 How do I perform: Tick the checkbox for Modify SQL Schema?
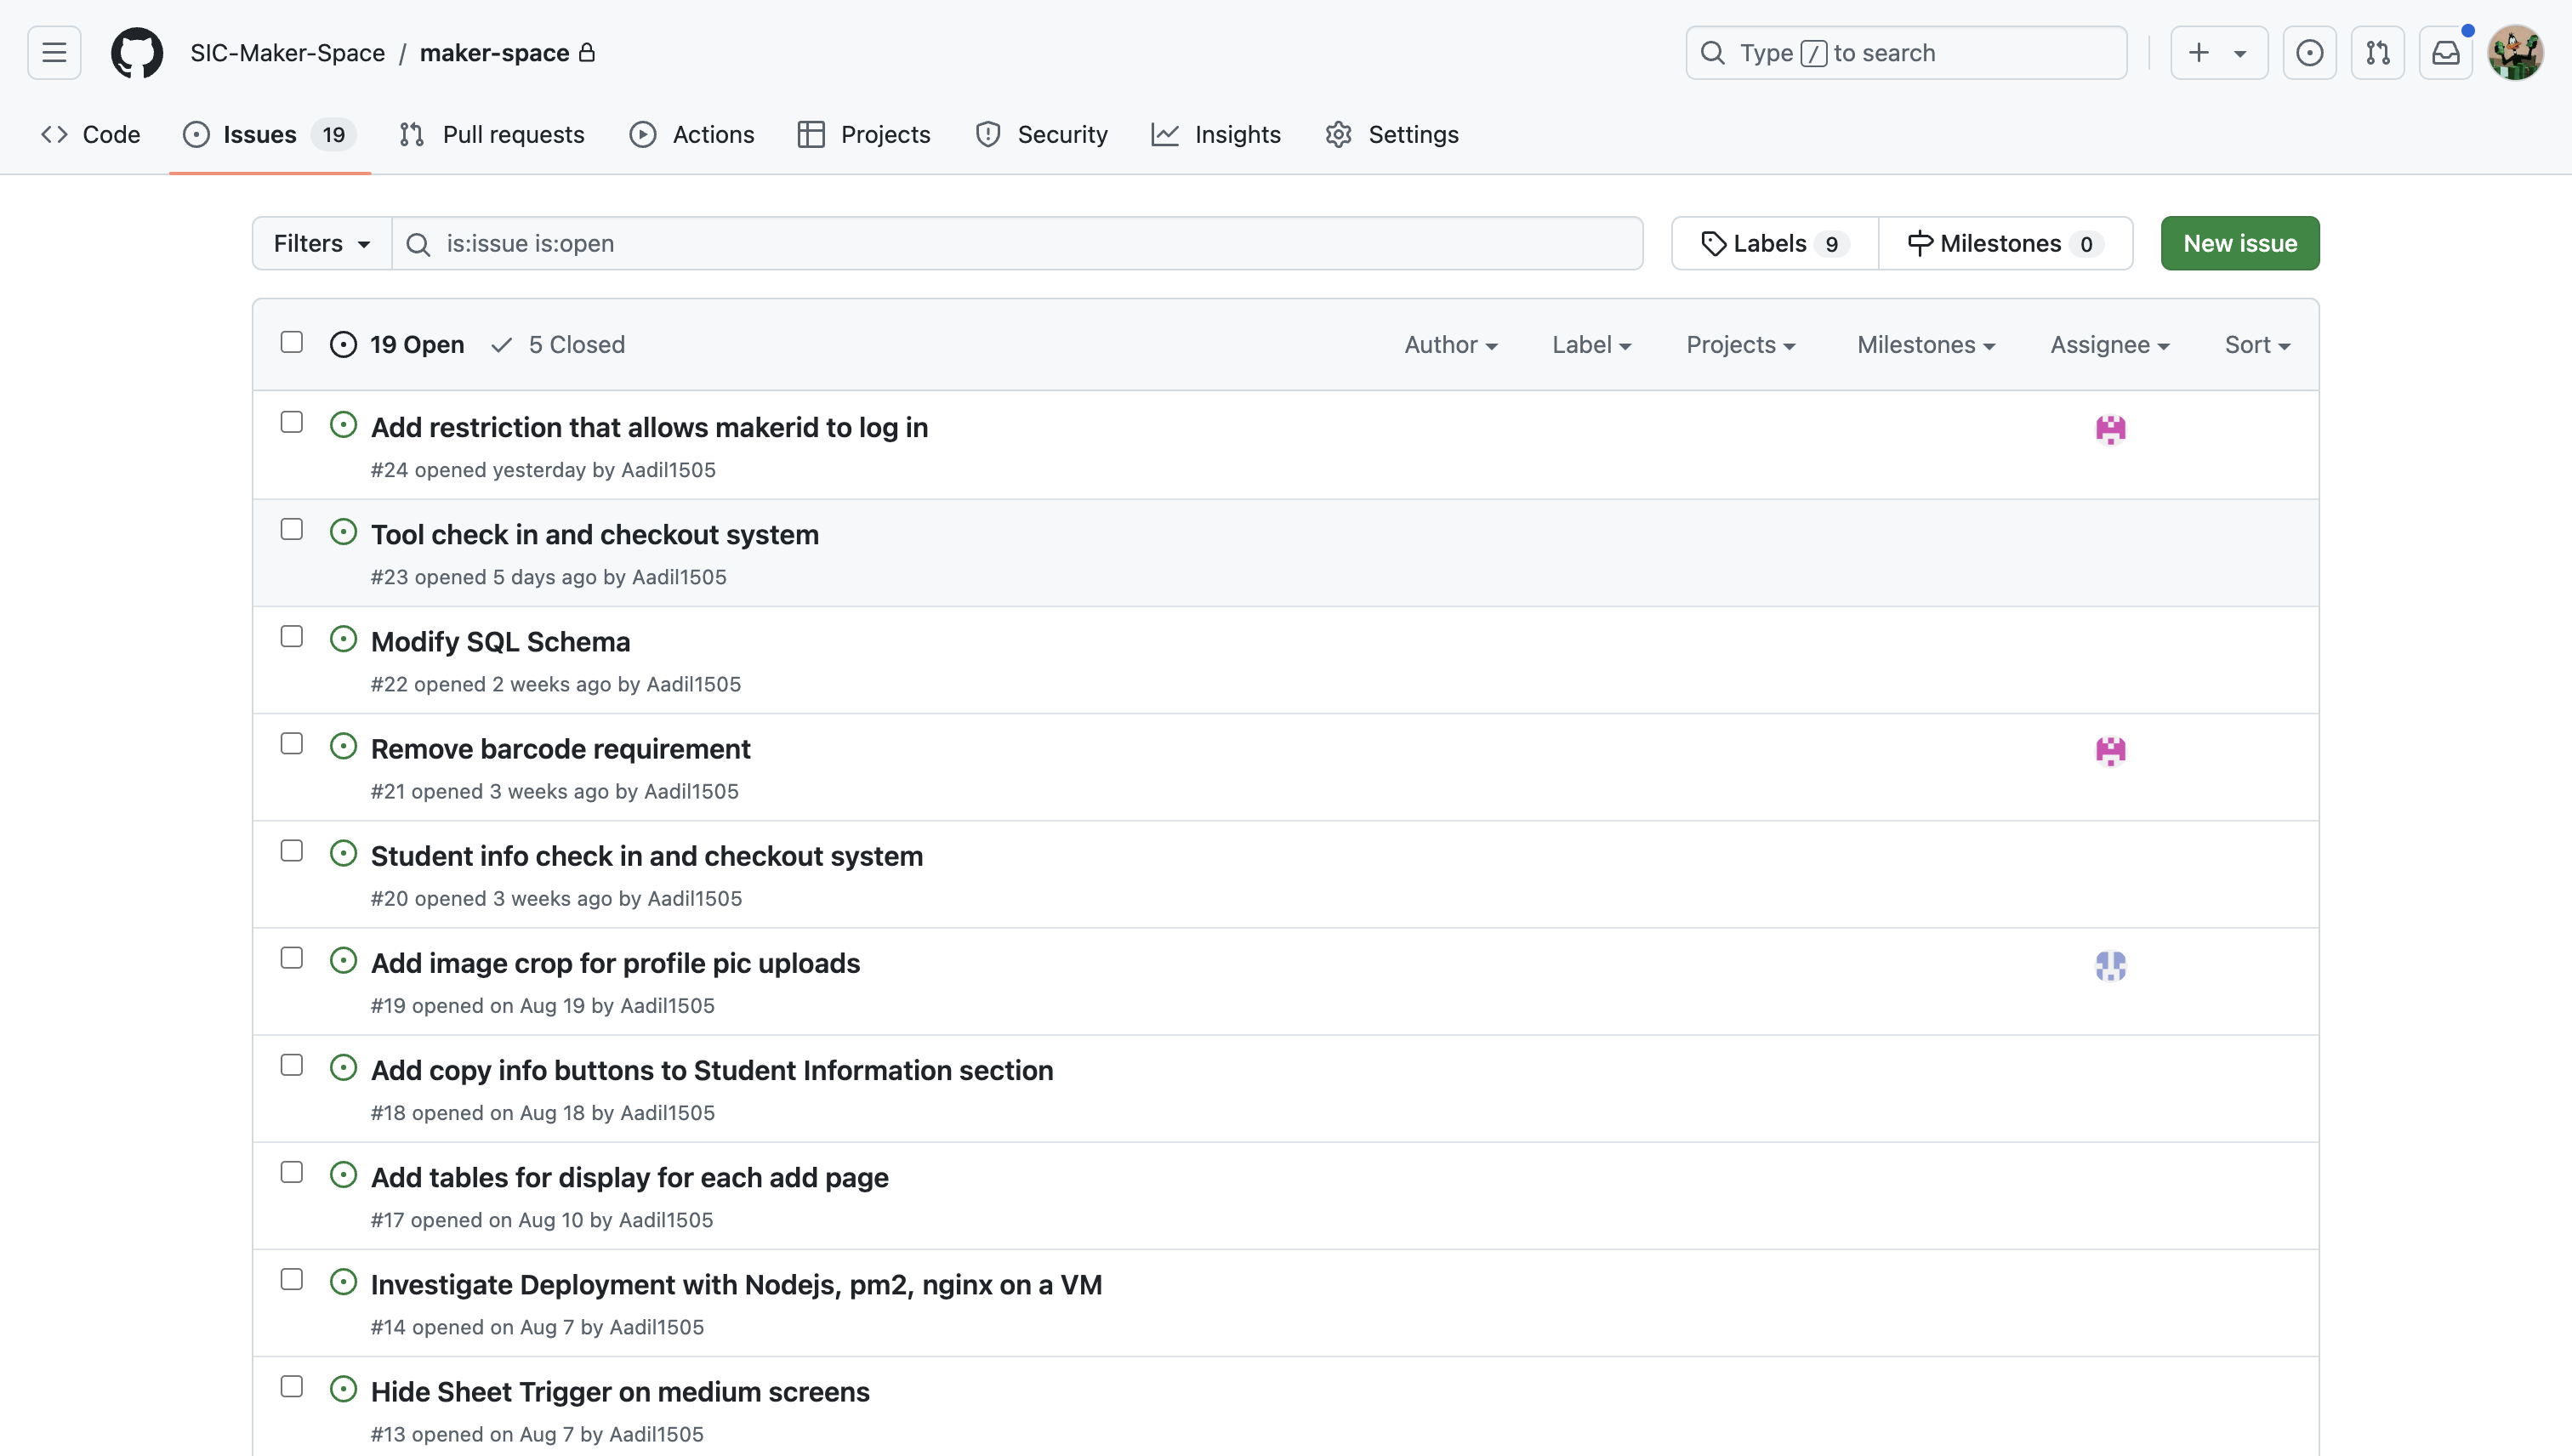tap(291, 636)
